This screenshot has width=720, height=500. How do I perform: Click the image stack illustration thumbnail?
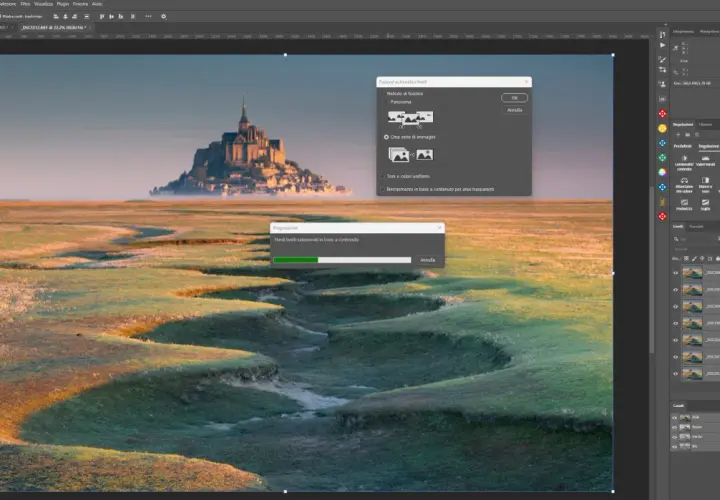411,155
